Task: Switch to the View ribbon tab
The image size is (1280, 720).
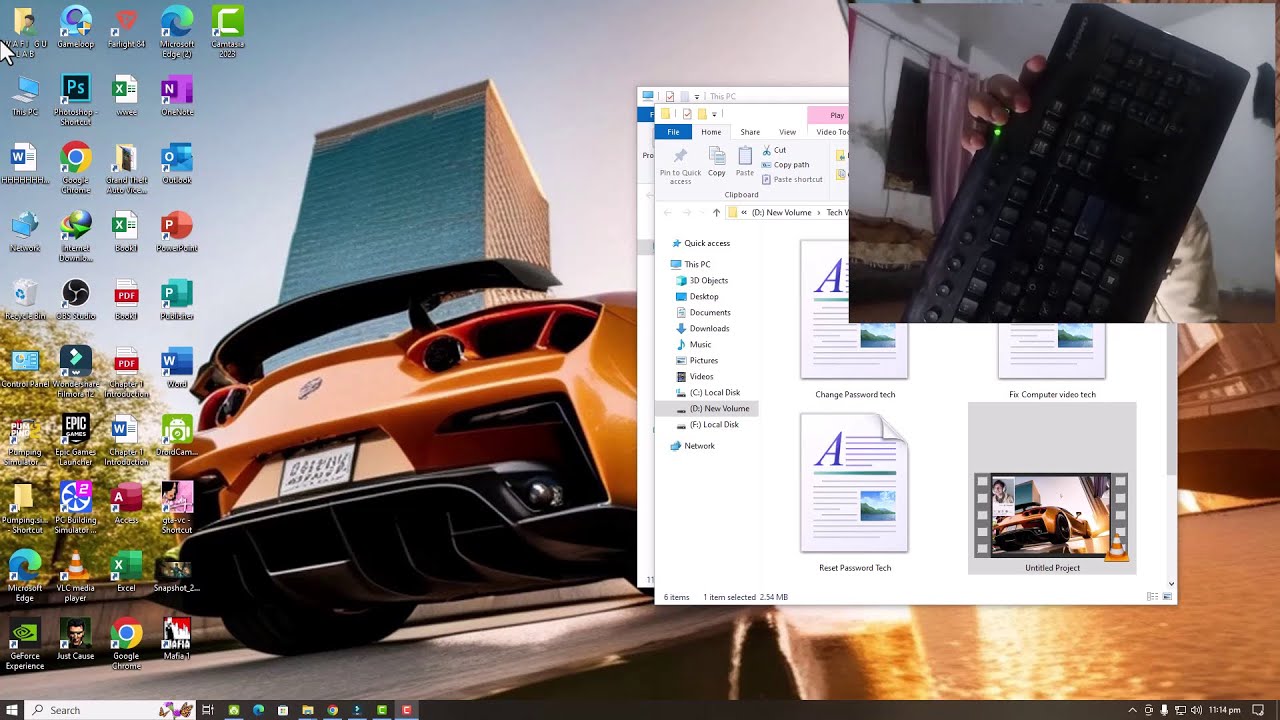Action: pos(787,132)
